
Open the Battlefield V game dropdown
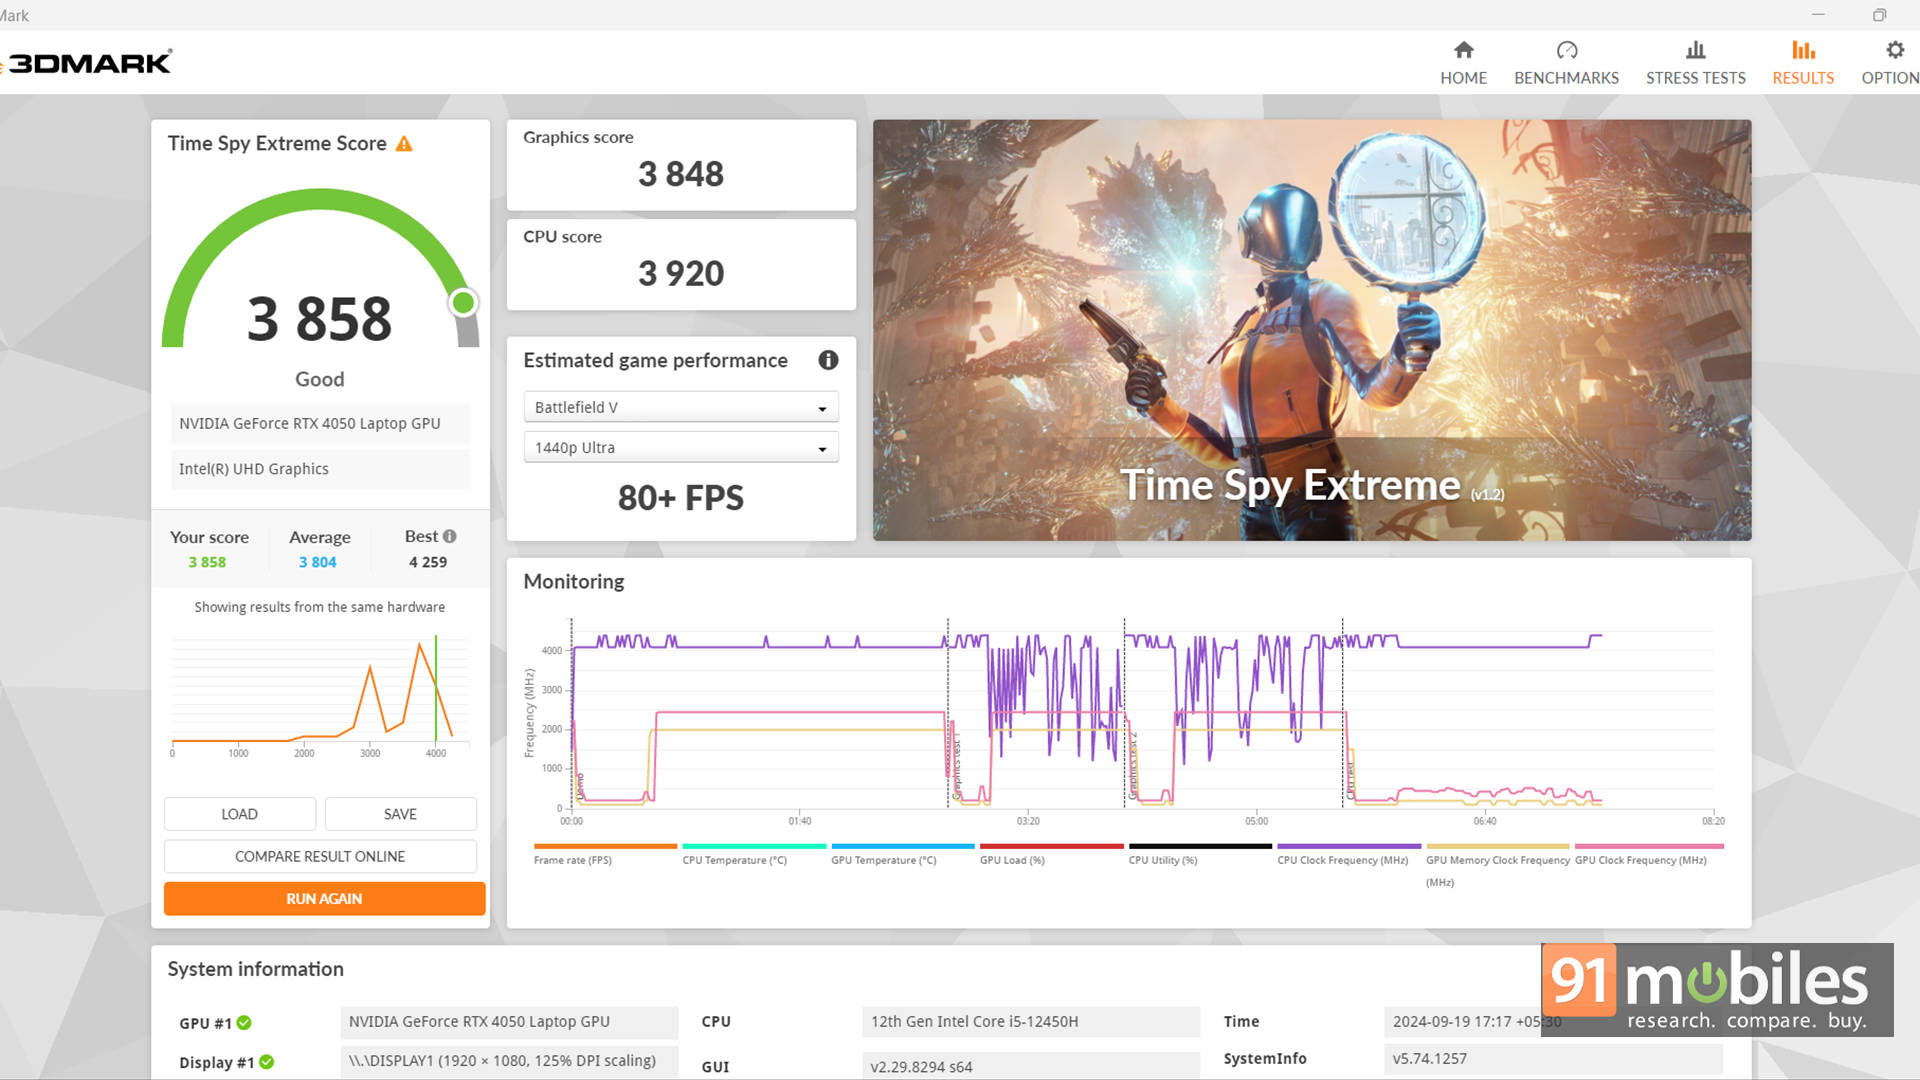(680, 407)
